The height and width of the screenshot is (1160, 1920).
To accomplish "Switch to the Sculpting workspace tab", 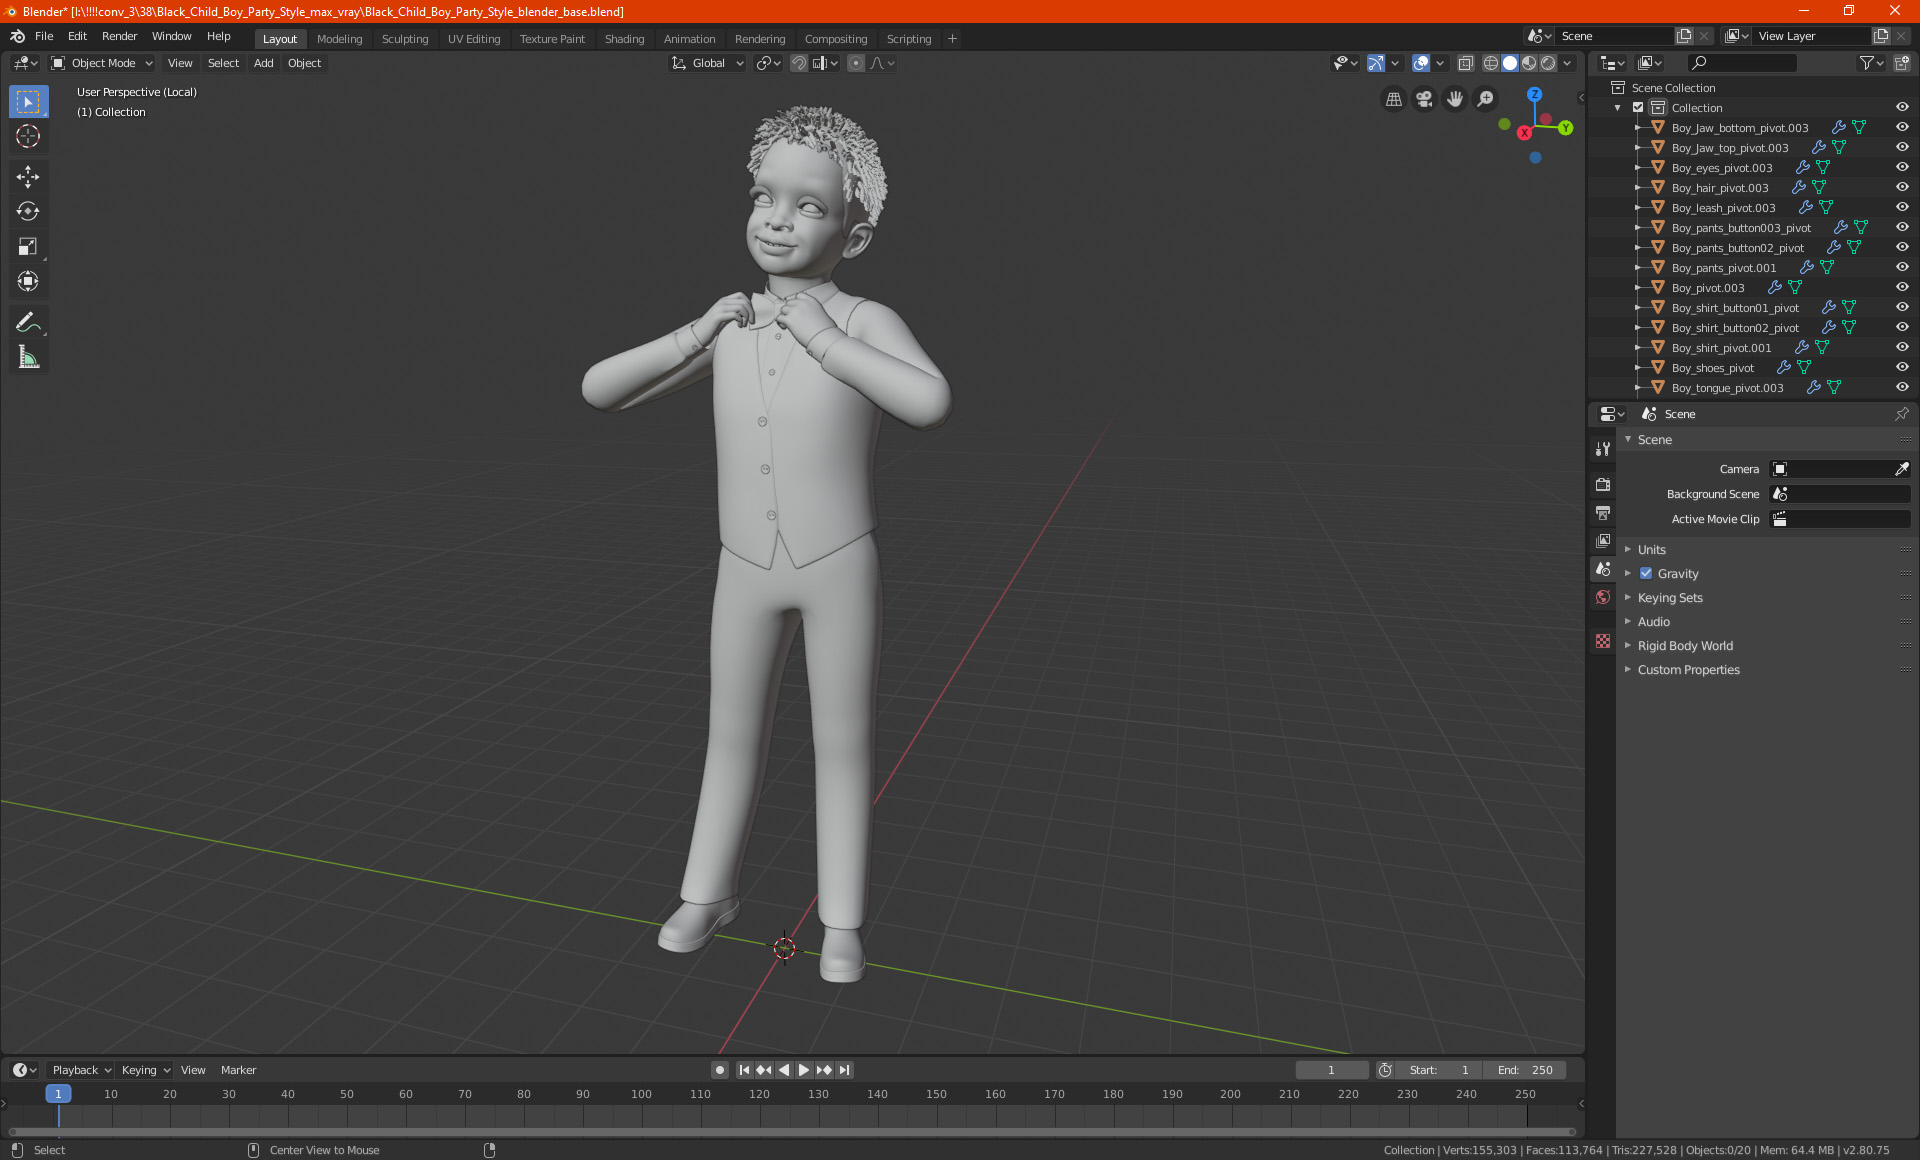I will (x=404, y=39).
